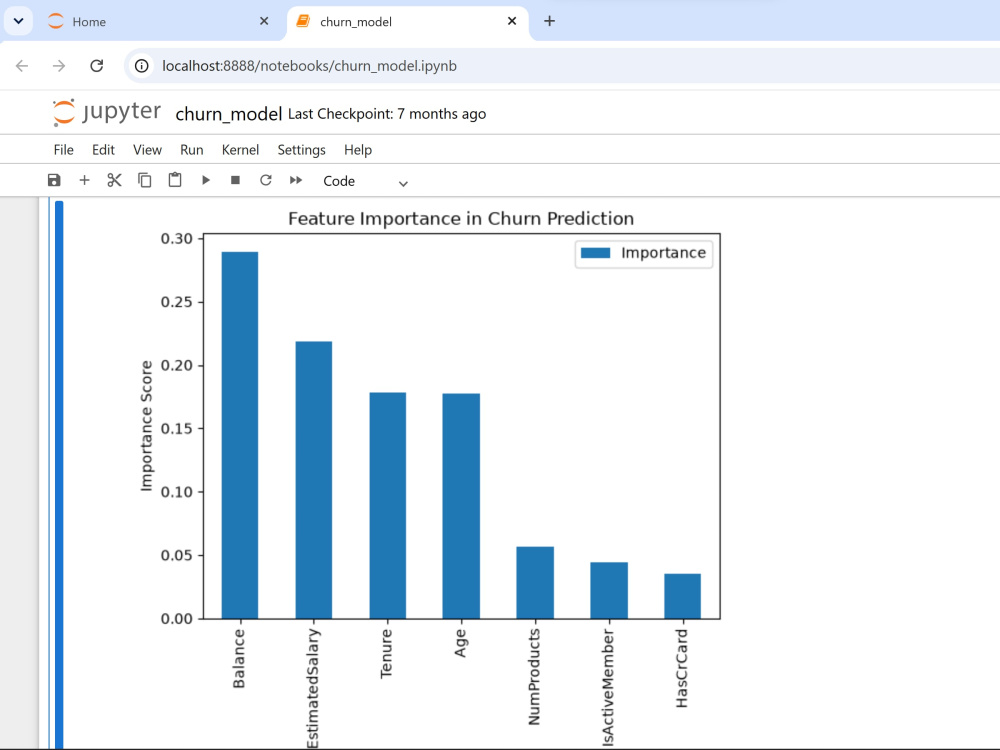Screen dimensions: 1000x750
Task: Select the churn_model browser tab
Action: [408, 22]
